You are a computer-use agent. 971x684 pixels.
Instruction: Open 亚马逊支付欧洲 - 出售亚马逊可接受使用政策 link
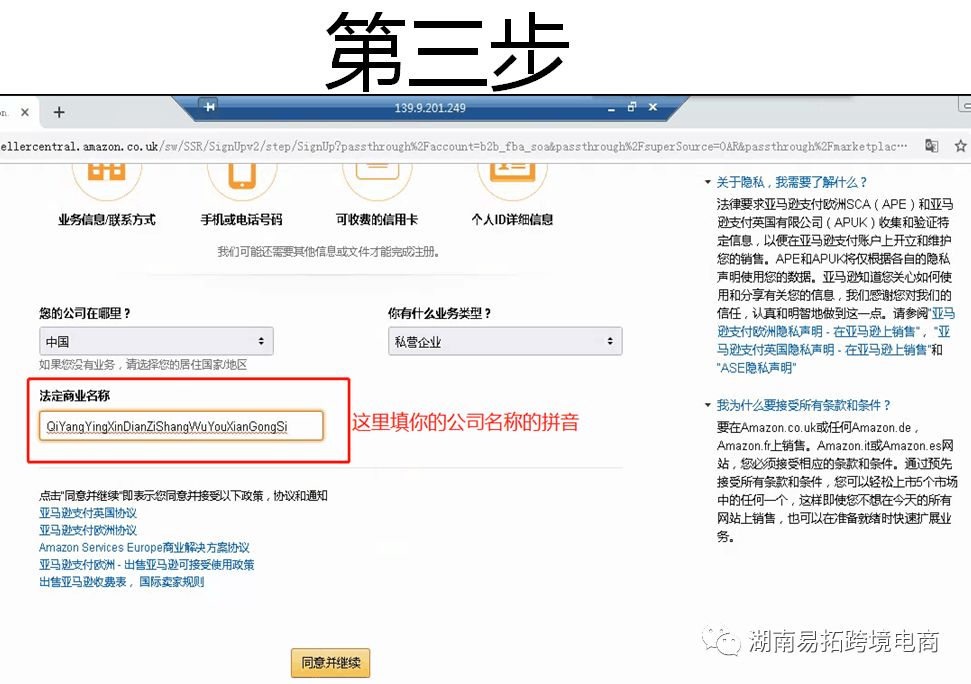[x=147, y=565]
